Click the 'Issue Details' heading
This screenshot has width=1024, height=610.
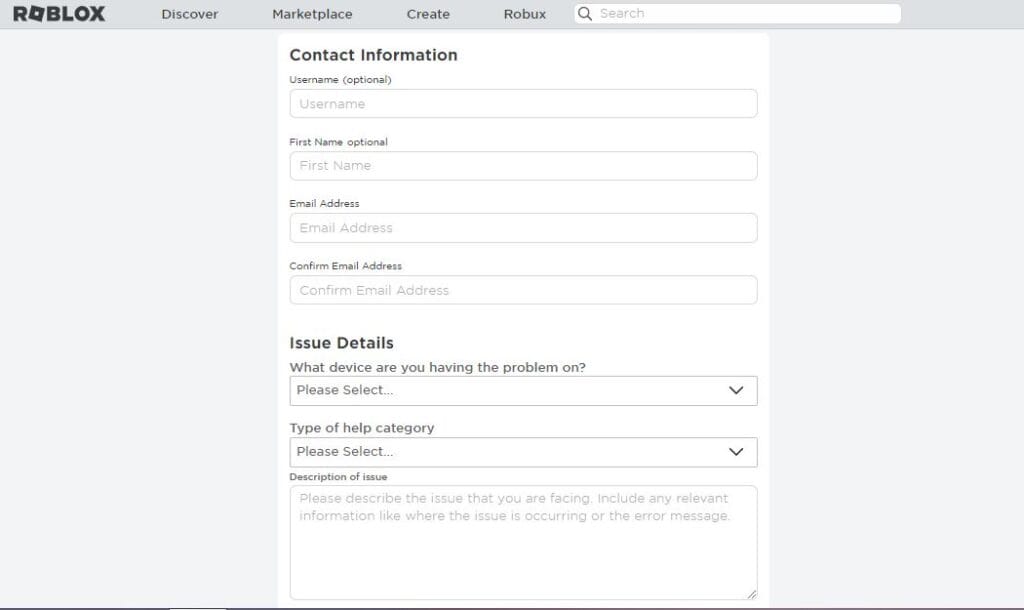click(342, 343)
